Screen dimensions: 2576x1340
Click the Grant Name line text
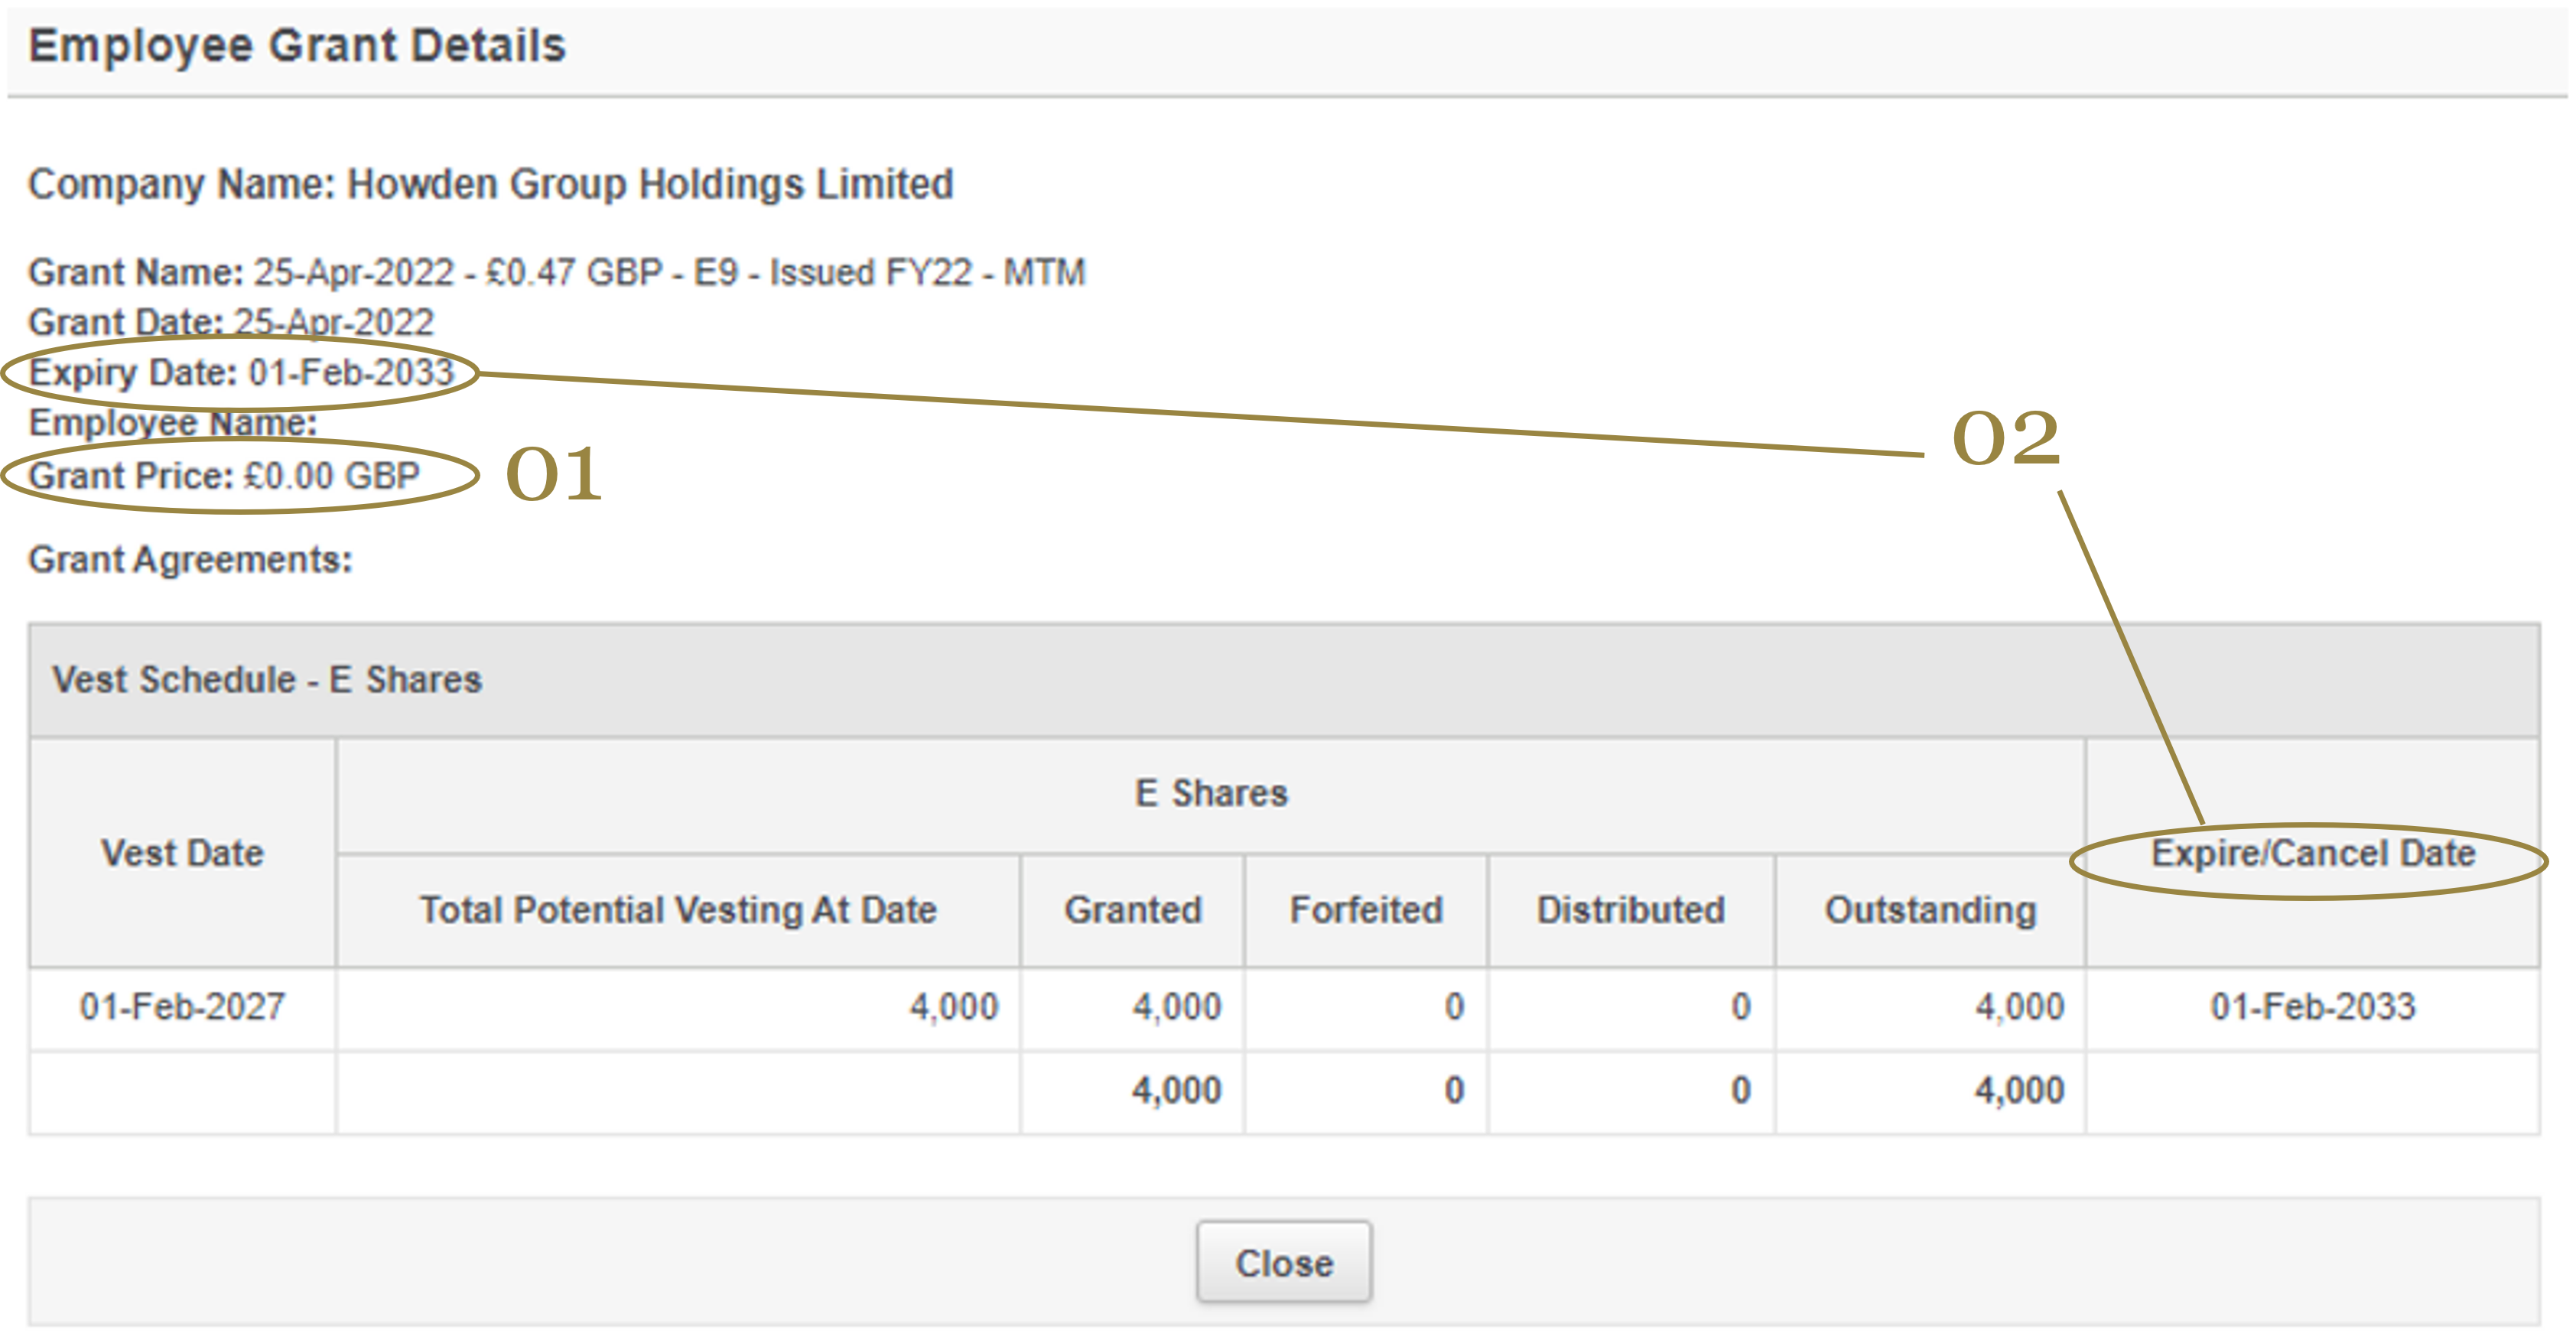click(556, 272)
